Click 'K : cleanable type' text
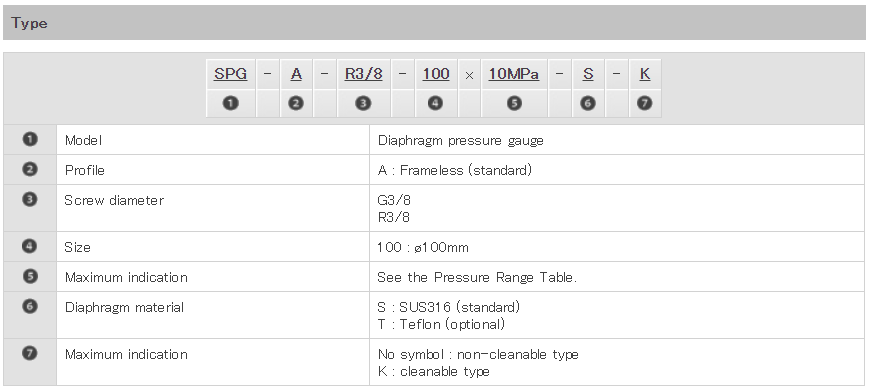The width and height of the screenshot is (869, 389). tap(434, 371)
